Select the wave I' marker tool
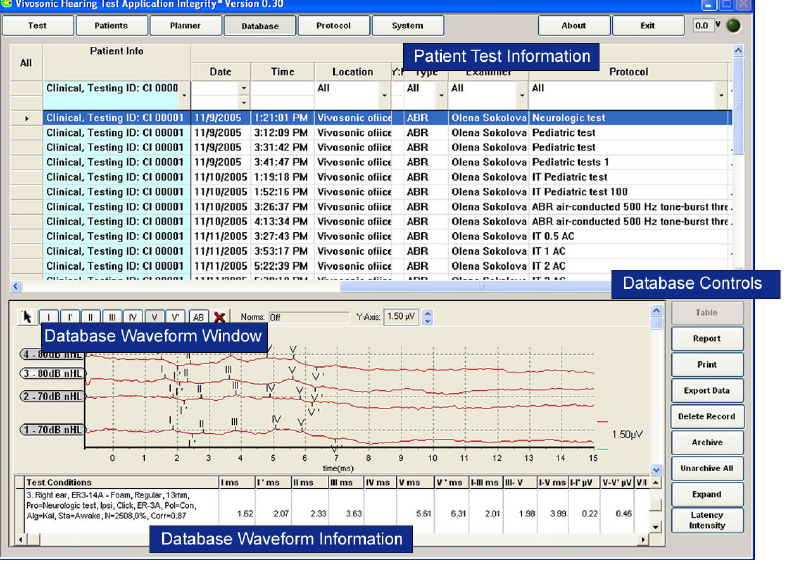The image size is (792, 564). click(69, 317)
